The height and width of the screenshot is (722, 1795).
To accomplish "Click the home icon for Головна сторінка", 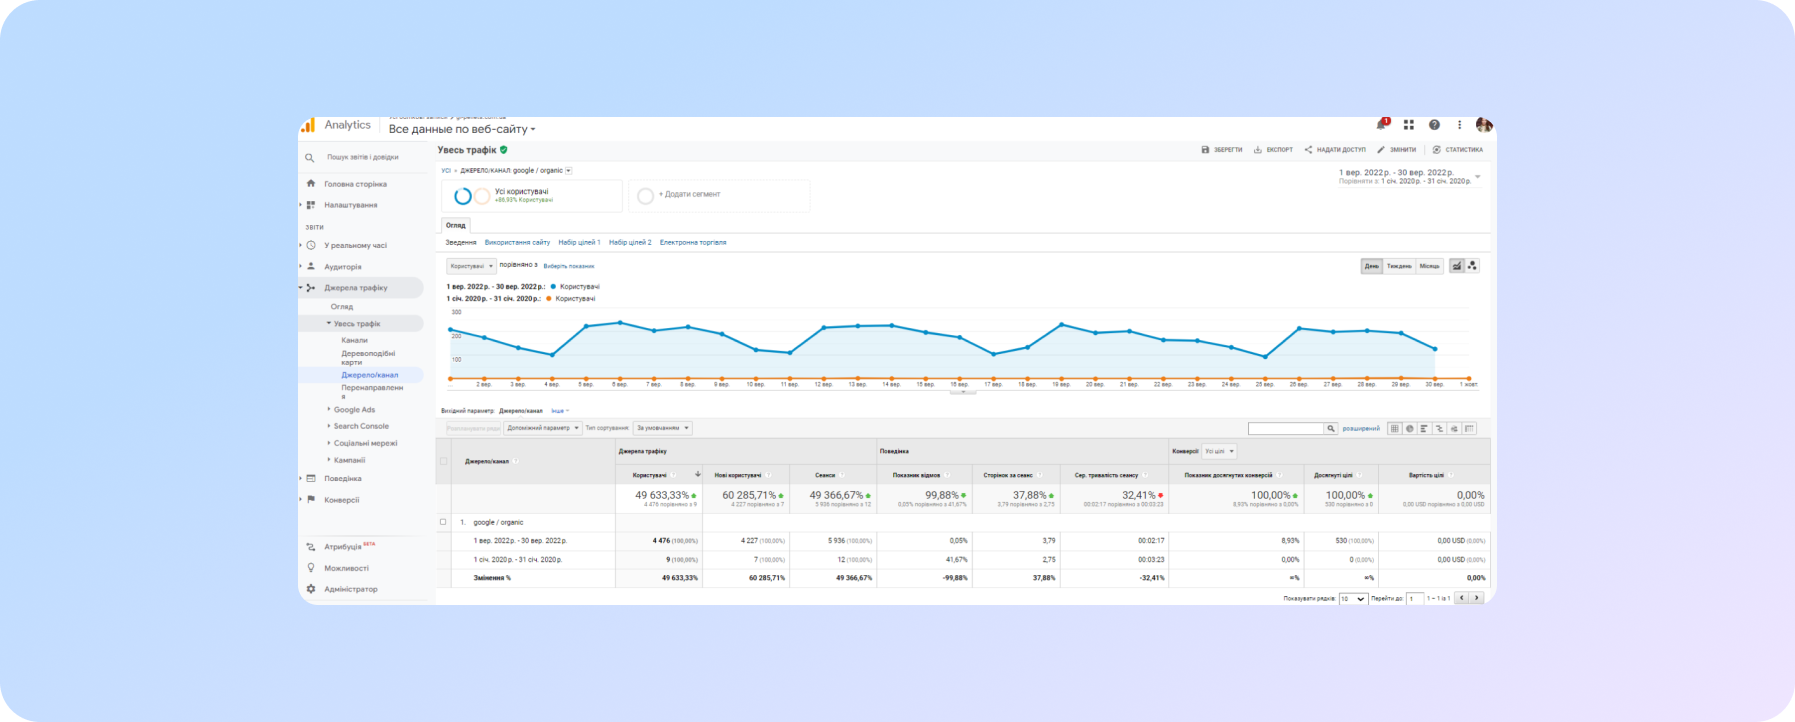I will [311, 184].
